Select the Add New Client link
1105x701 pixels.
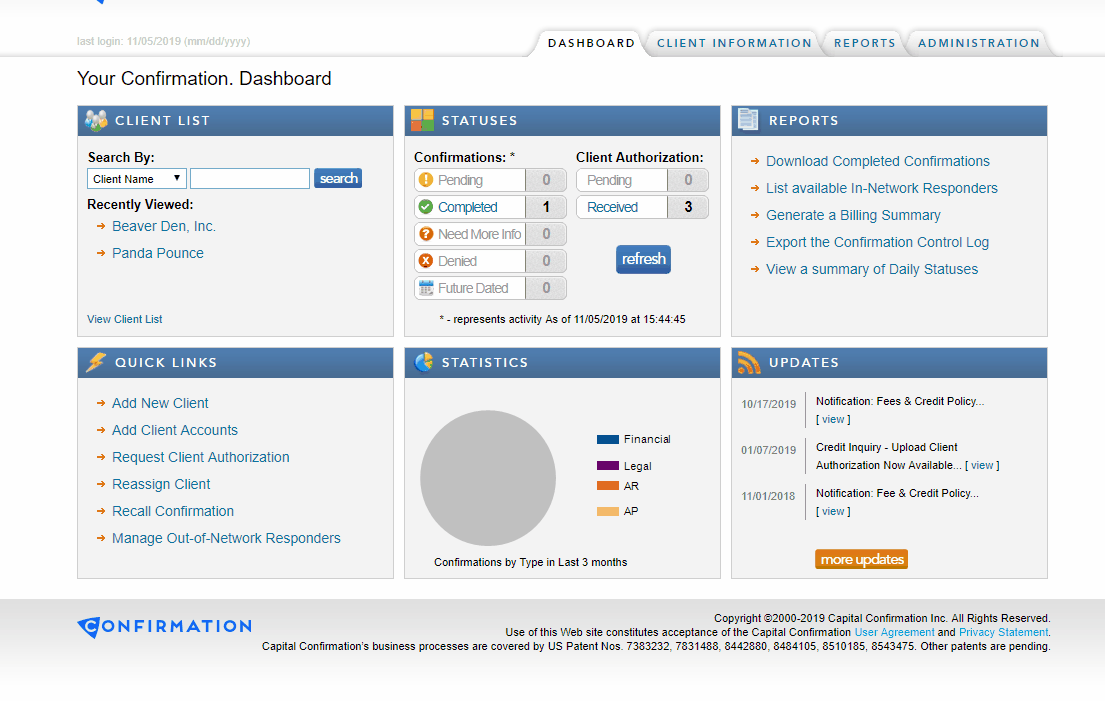point(160,403)
